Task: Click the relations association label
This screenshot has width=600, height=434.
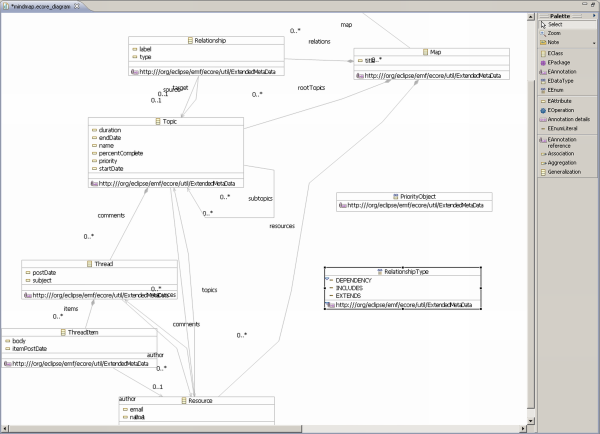Action: point(319,41)
